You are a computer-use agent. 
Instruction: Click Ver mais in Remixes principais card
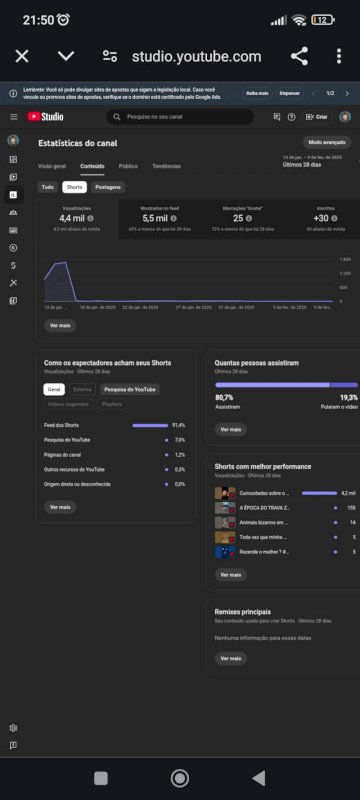230,658
